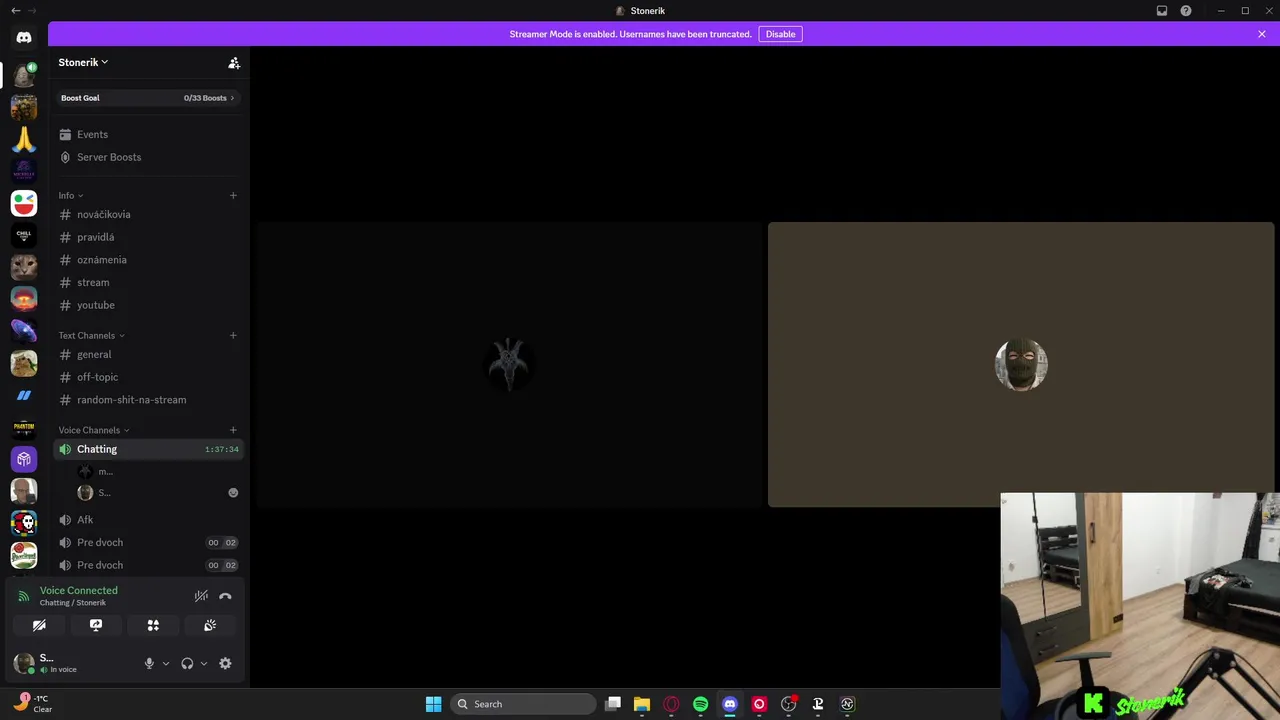
Task: Open the blue double-slash server icon
Action: (24, 395)
